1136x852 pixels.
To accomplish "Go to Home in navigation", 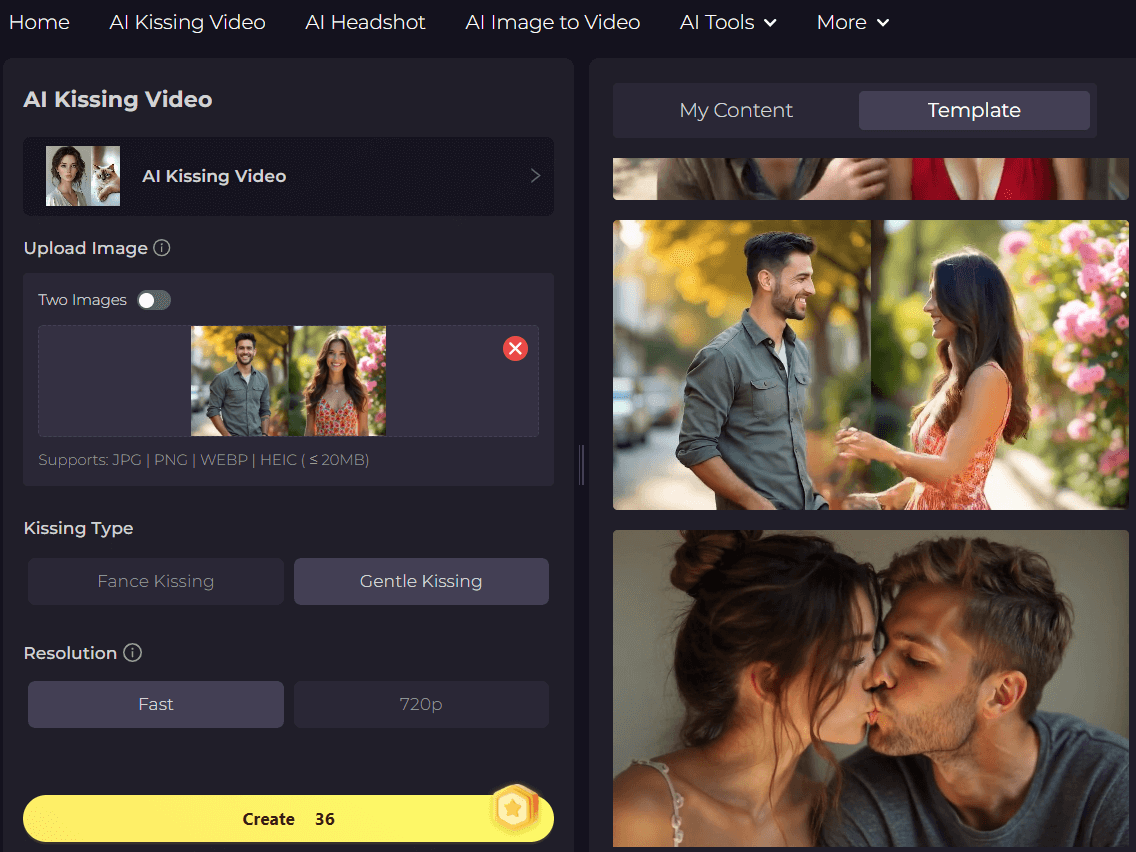I will coord(39,22).
